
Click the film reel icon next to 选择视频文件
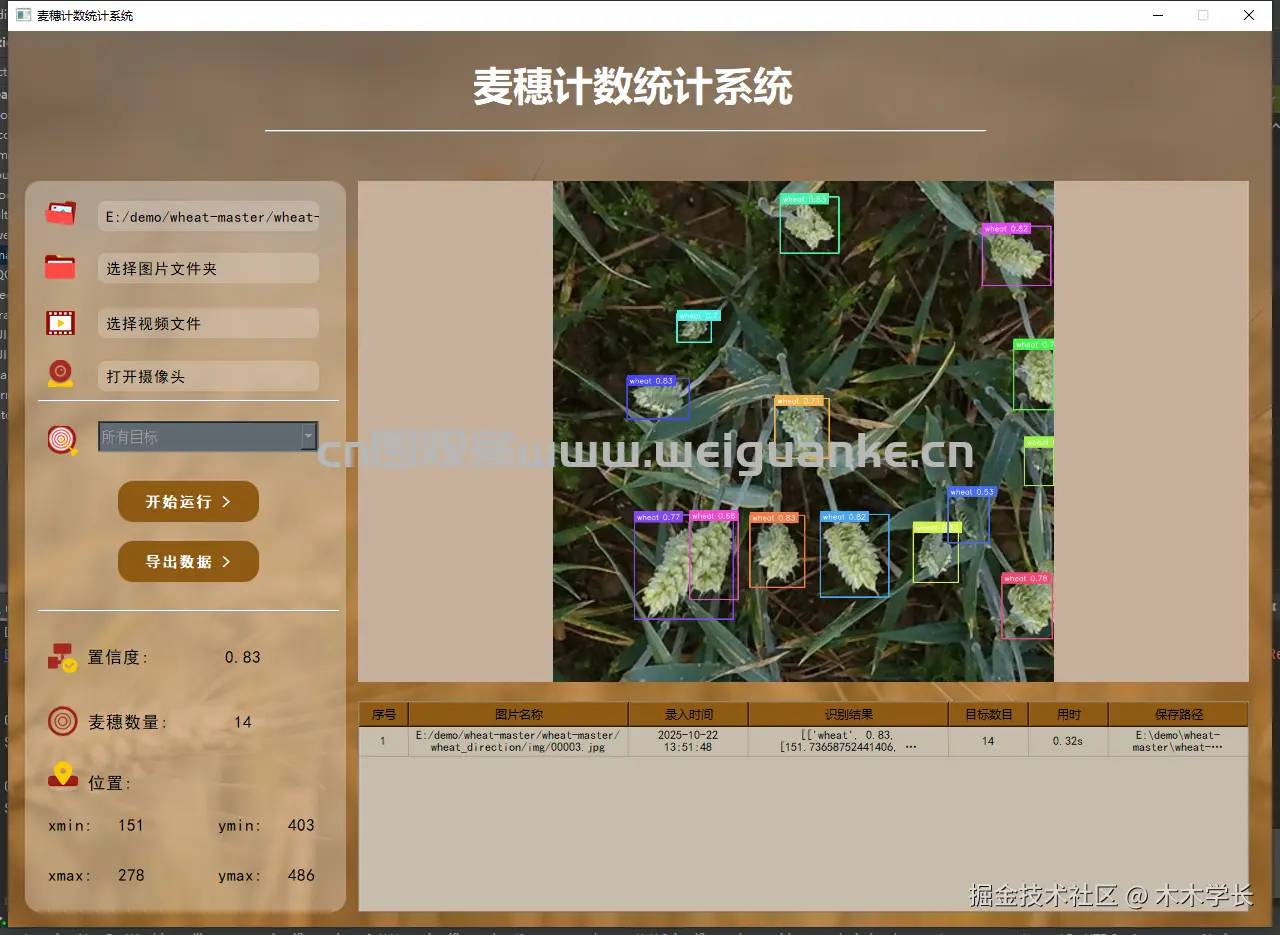pos(60,322)
